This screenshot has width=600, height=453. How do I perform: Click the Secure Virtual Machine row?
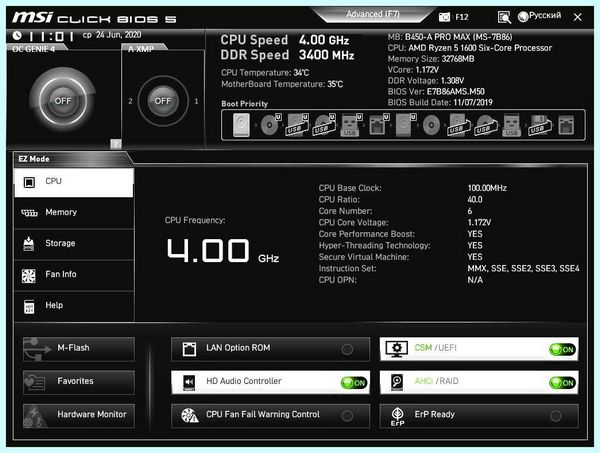pos(401,257)
